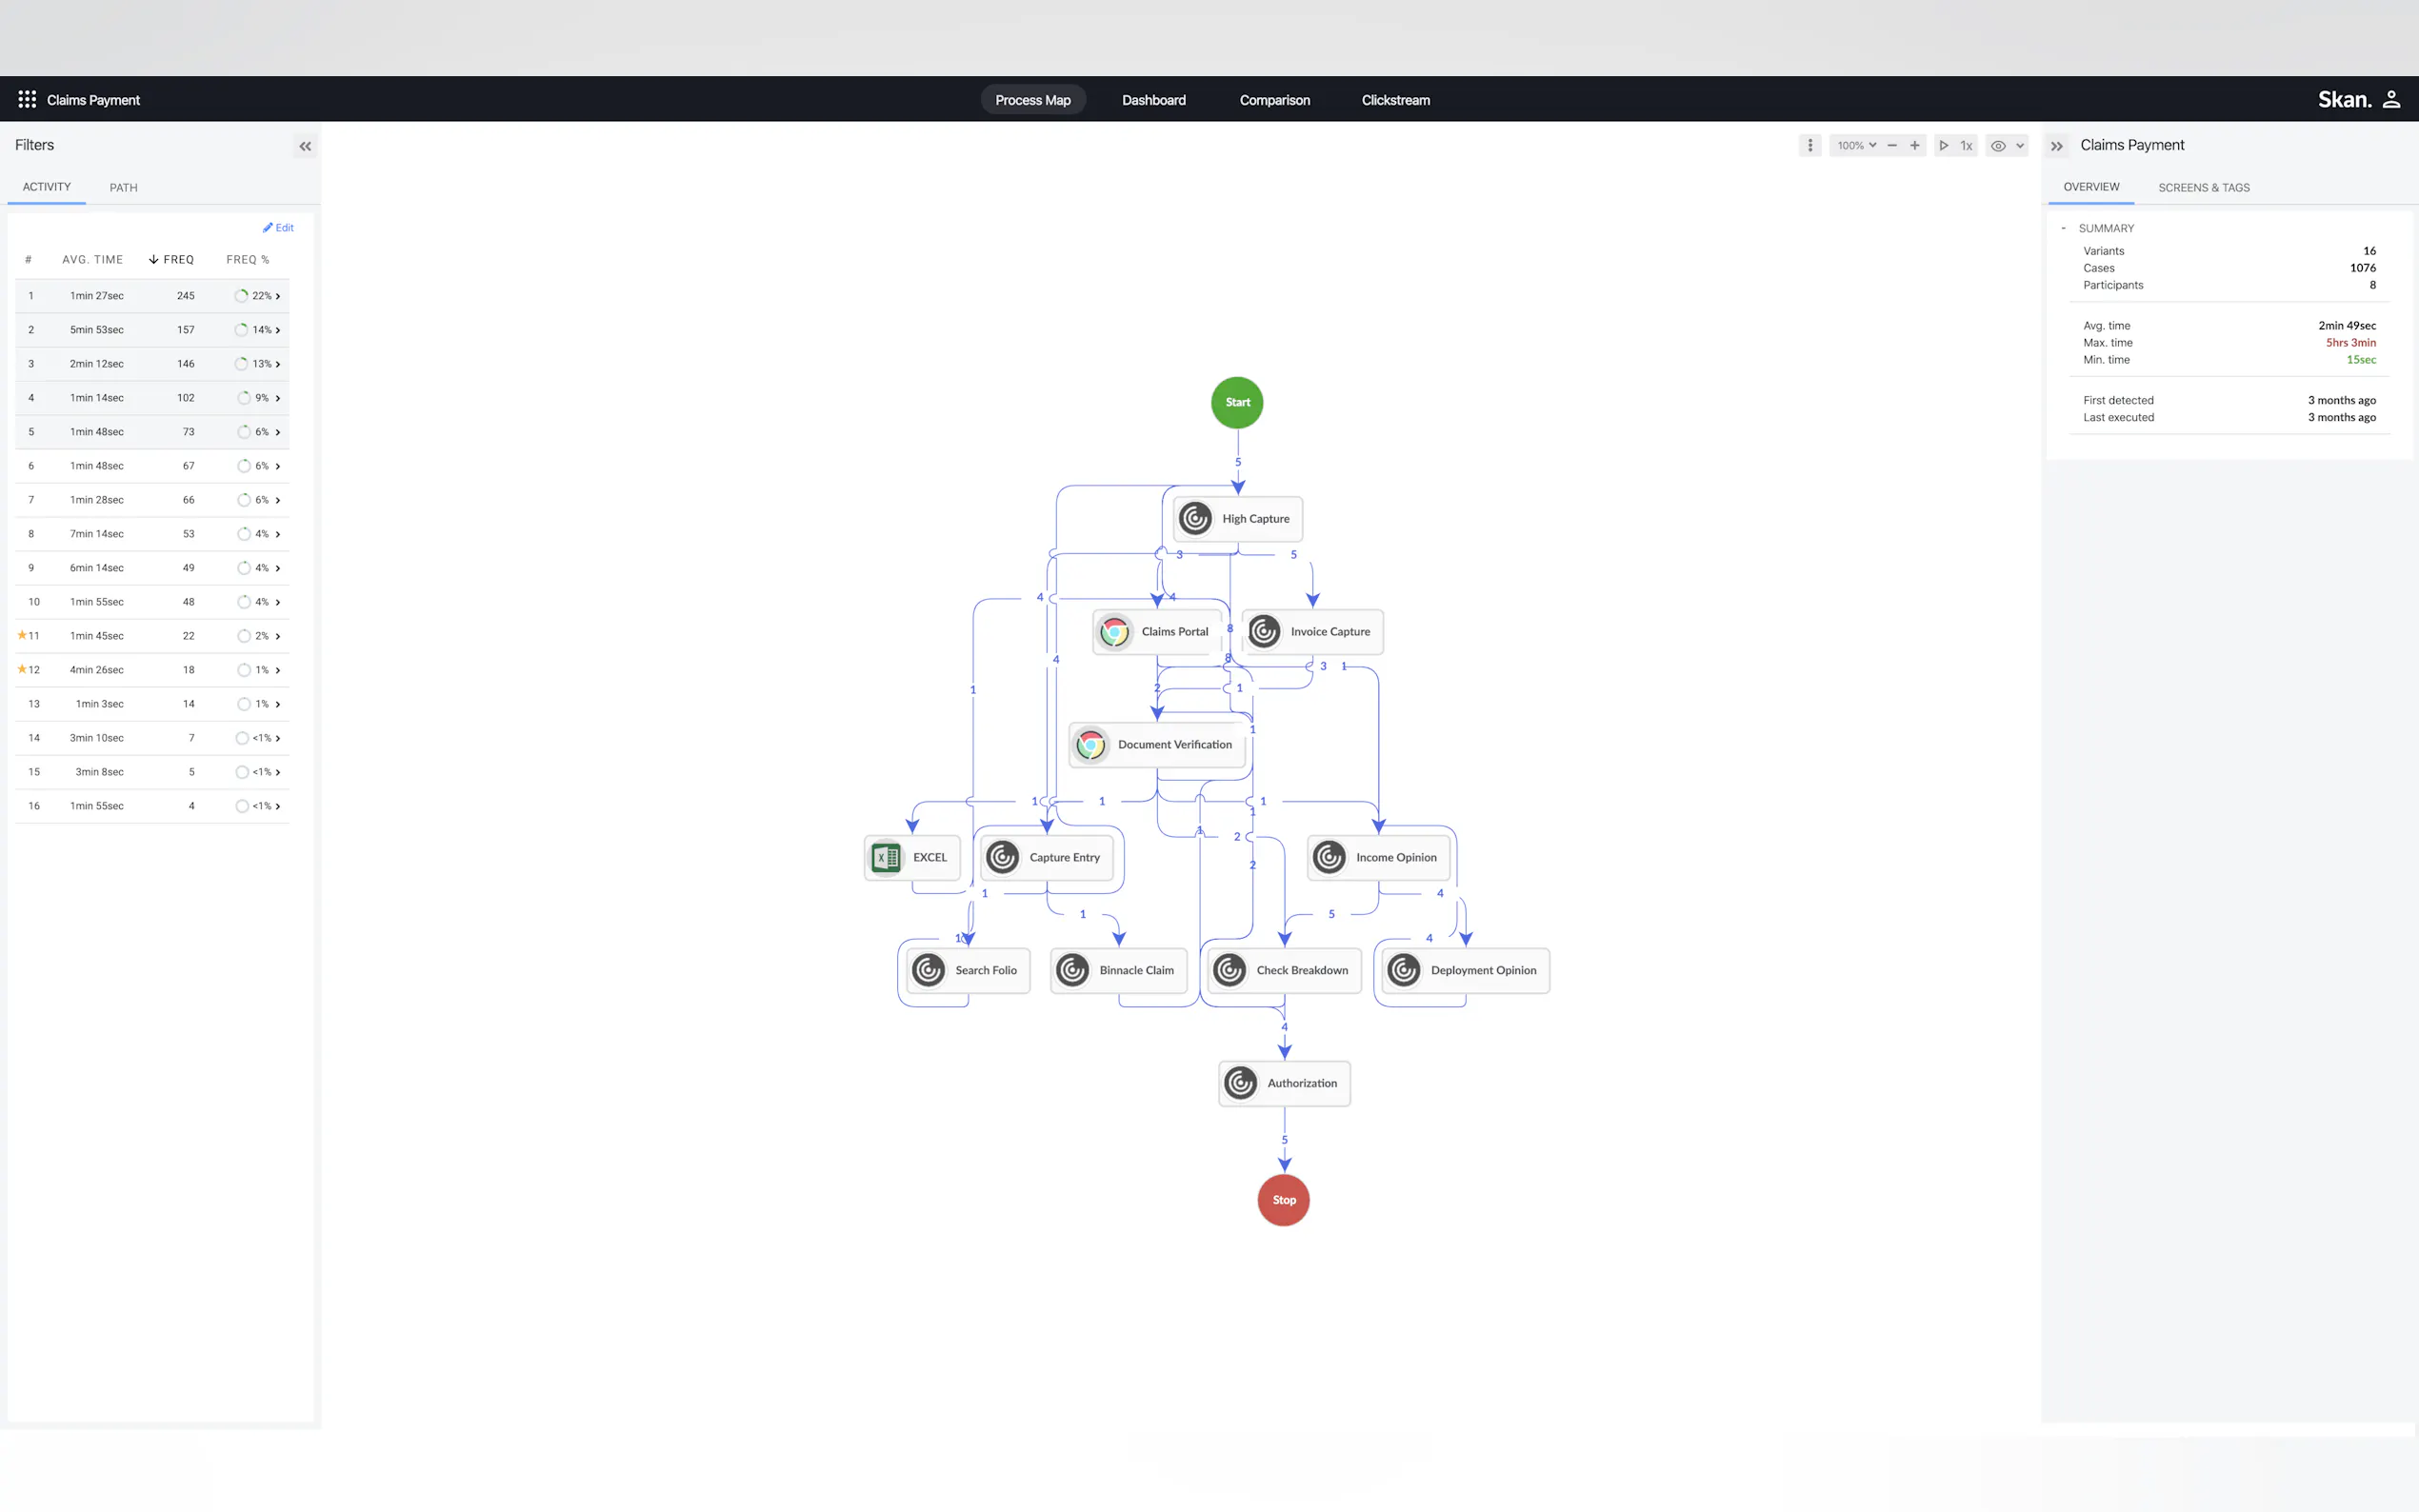Image resolution: width=2419 pixels, height=1512 pixels.
Task: Zoom in using the plus icon
Action: pyautogui.click(x=1914, y=146)
